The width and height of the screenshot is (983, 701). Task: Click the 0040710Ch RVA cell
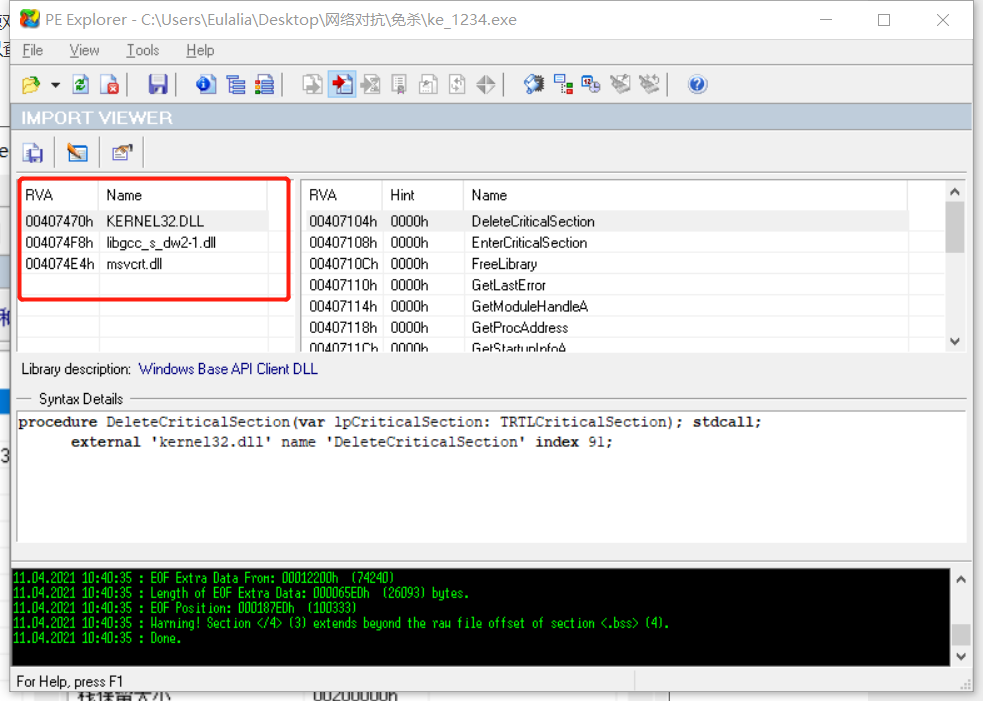(x=343, y=264)
